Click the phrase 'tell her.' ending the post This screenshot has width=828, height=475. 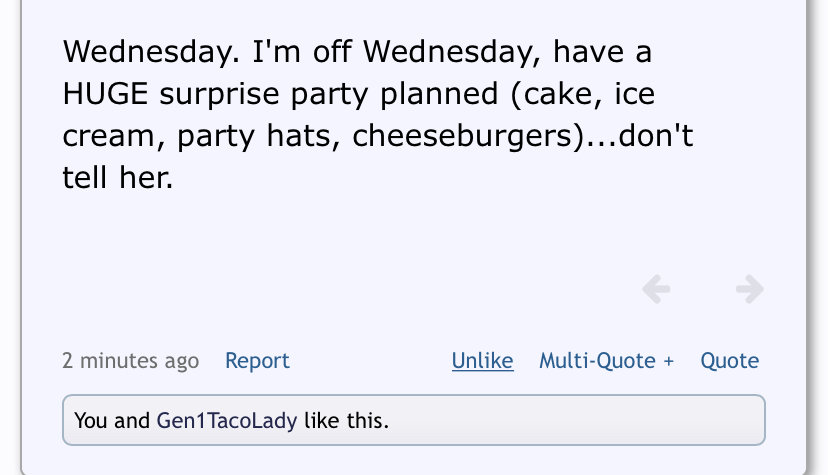[118, 177]
